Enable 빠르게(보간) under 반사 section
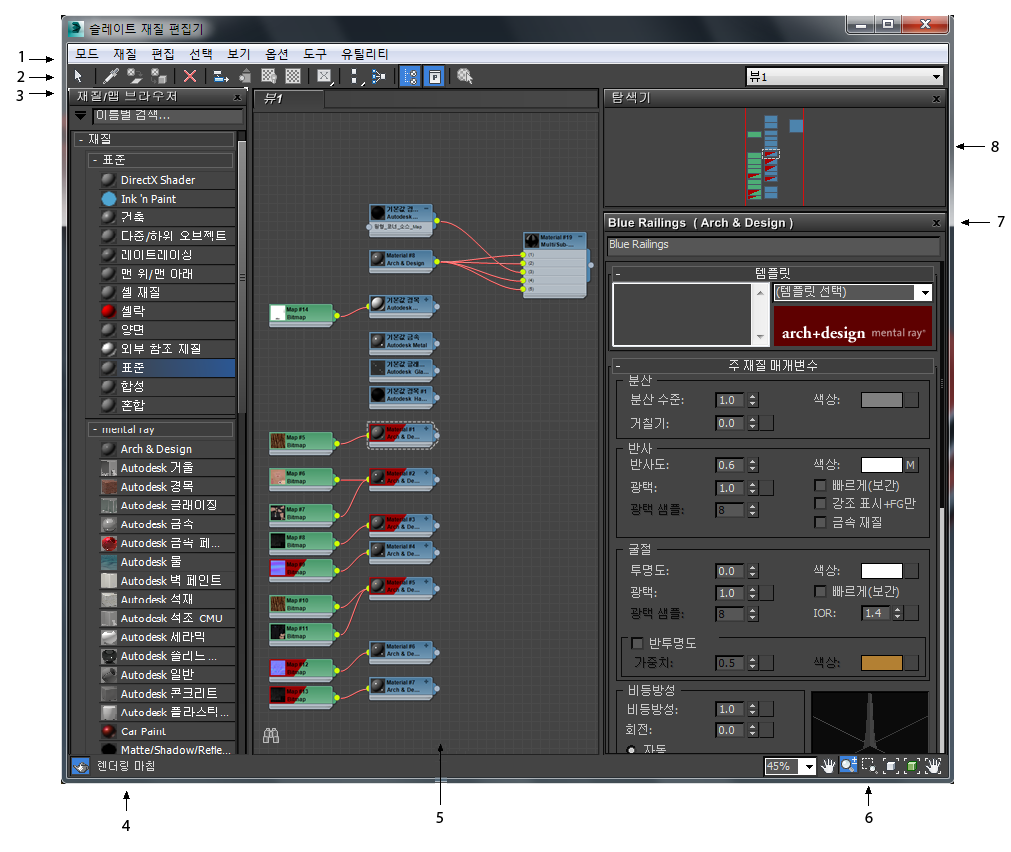The width and height of the screenshot is (1011, 852). [x=820, y=485]
